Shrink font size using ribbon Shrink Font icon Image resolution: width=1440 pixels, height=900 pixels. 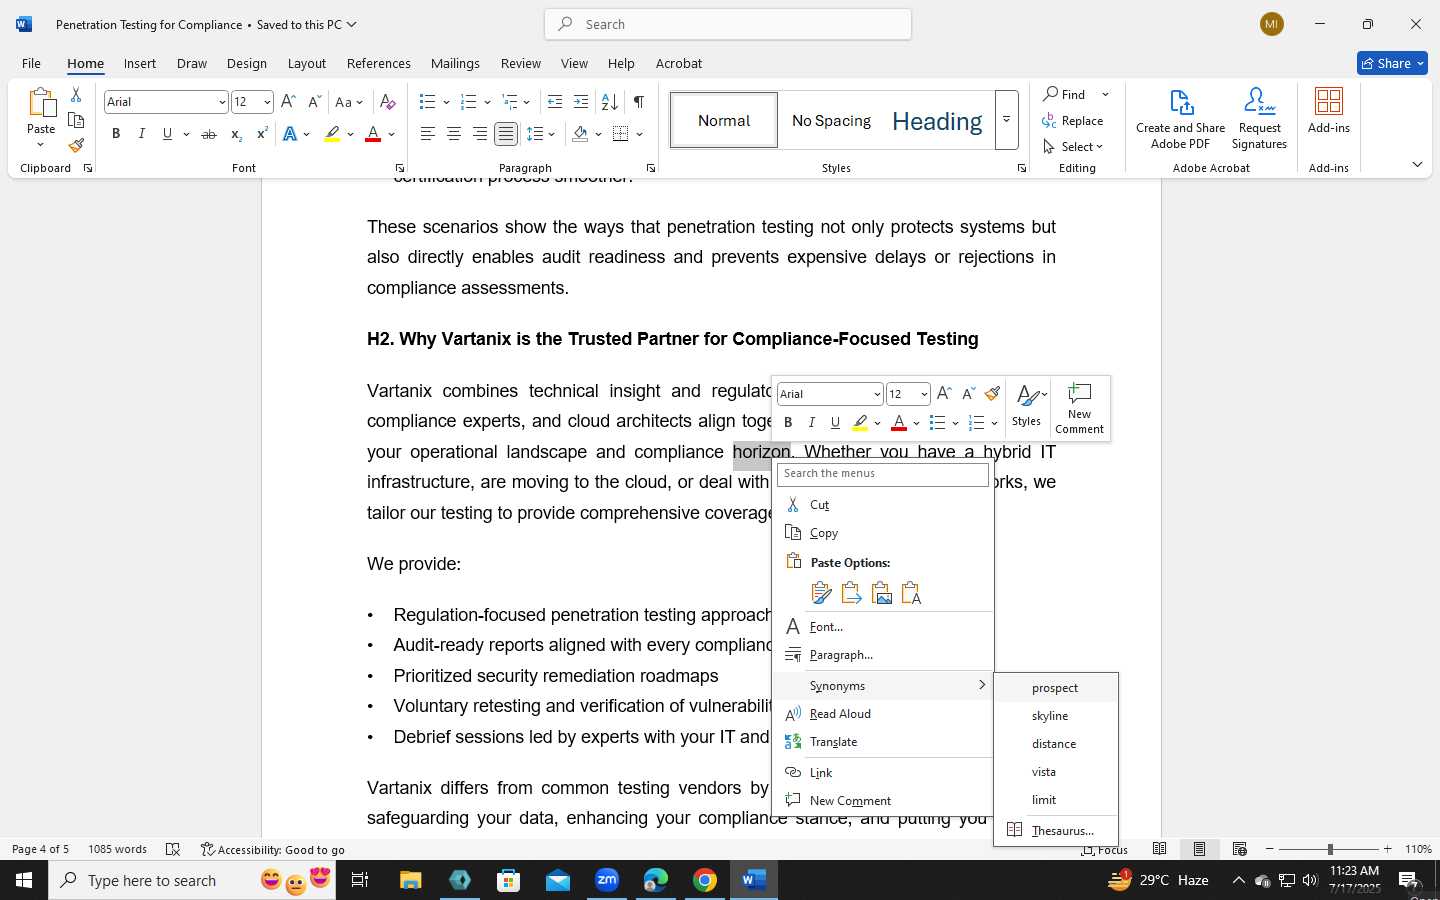pos(314,102)
